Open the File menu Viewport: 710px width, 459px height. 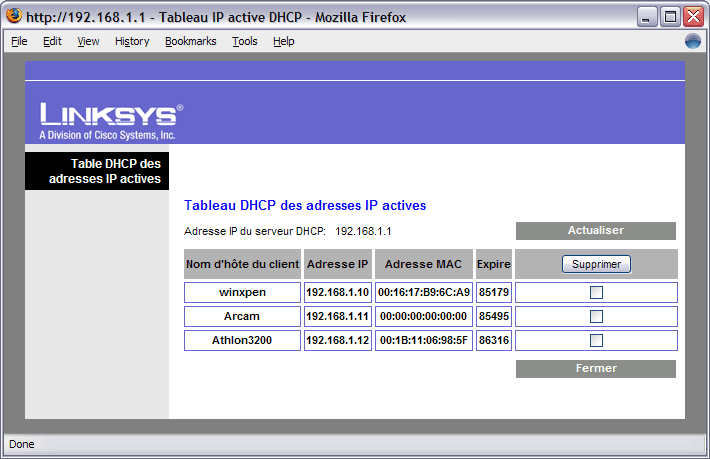click(19, 41)
